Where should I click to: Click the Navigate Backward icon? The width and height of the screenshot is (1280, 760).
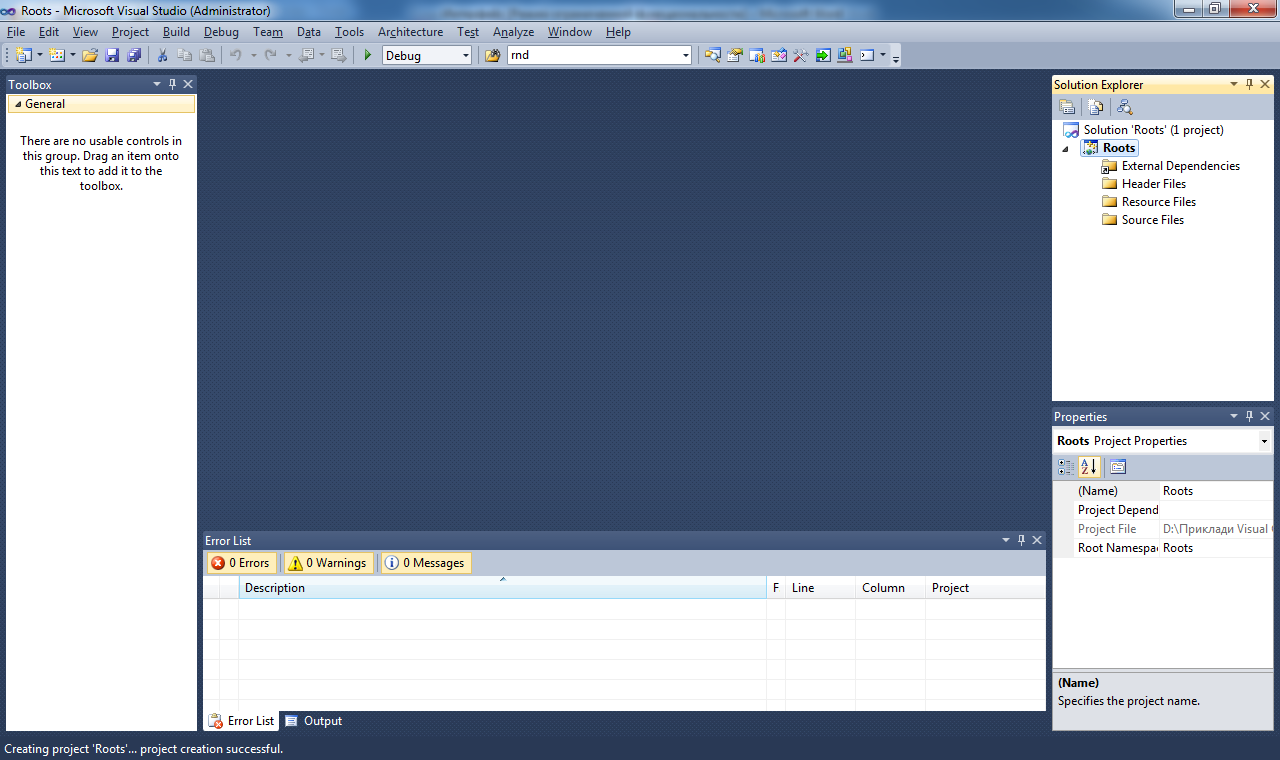(x=306, y=55)
